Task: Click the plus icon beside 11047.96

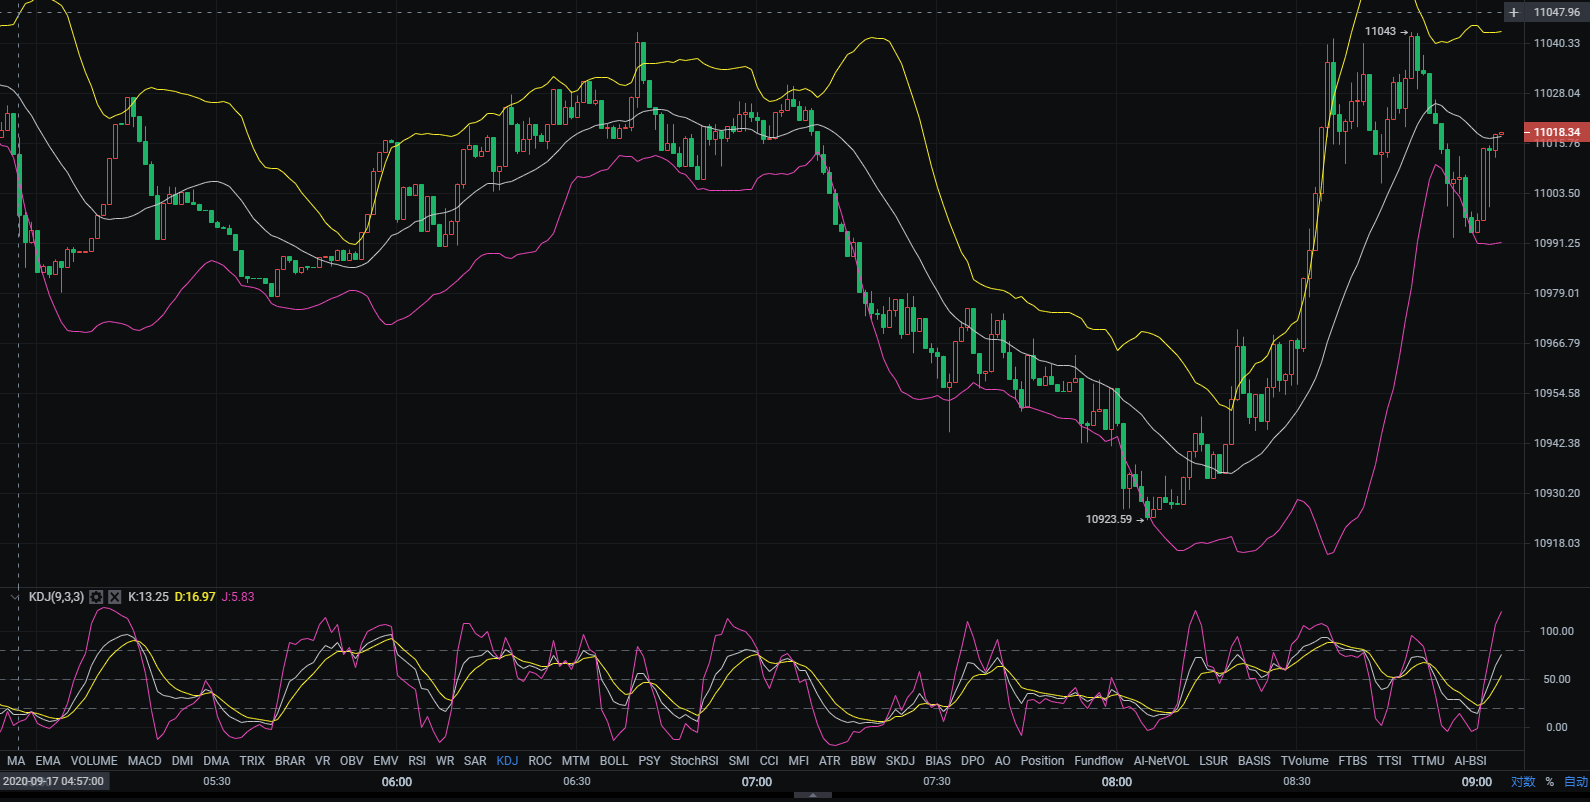Action: [x=1514, y=12]
